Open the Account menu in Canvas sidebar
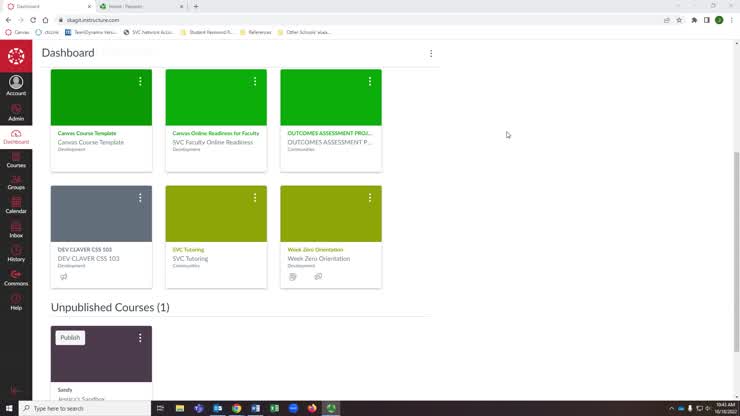Image resolution: width=740 pixels, height=416 pixels. click(16, 85)
